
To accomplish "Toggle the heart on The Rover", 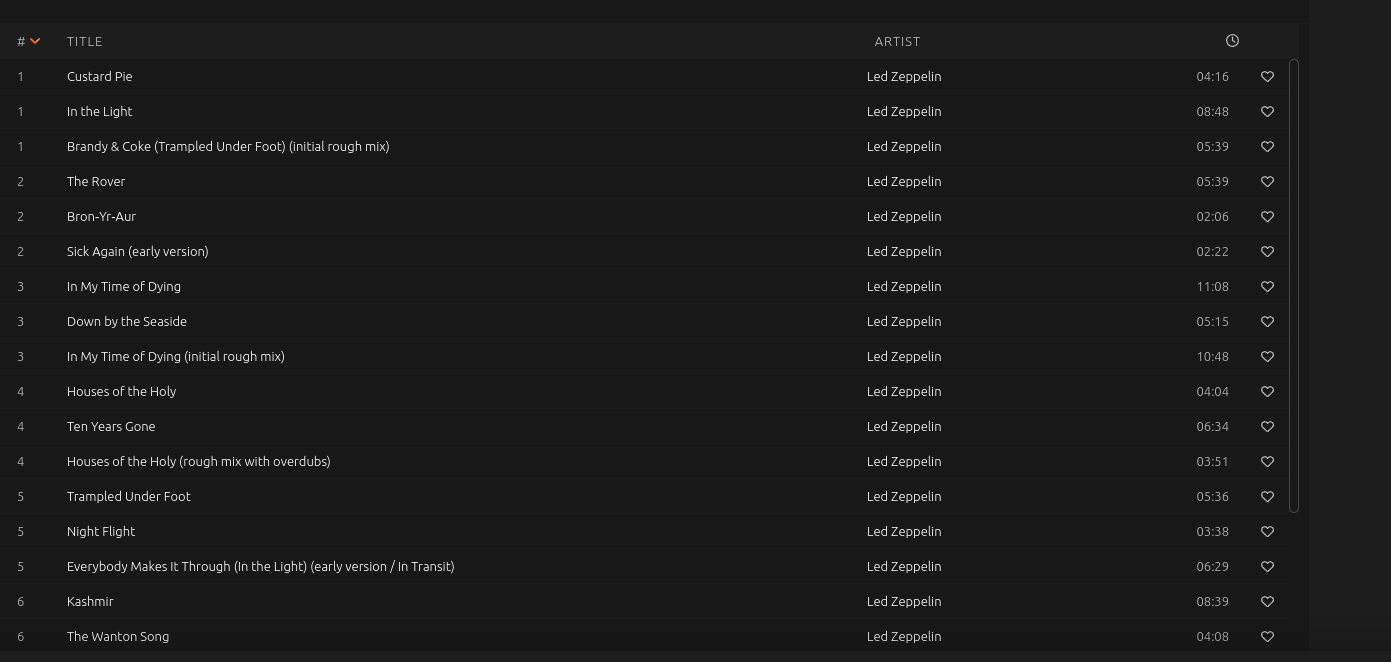I will (1267, 181).
